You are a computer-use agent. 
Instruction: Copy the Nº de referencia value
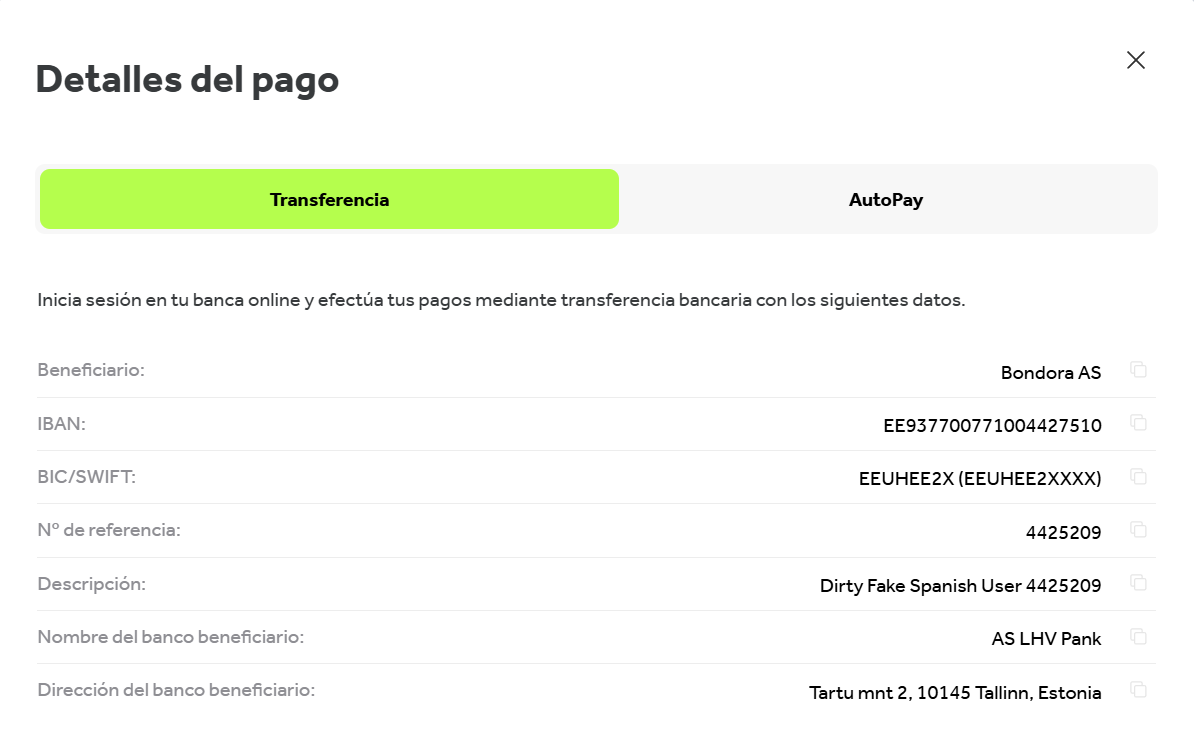click(x=1138, y=530)
